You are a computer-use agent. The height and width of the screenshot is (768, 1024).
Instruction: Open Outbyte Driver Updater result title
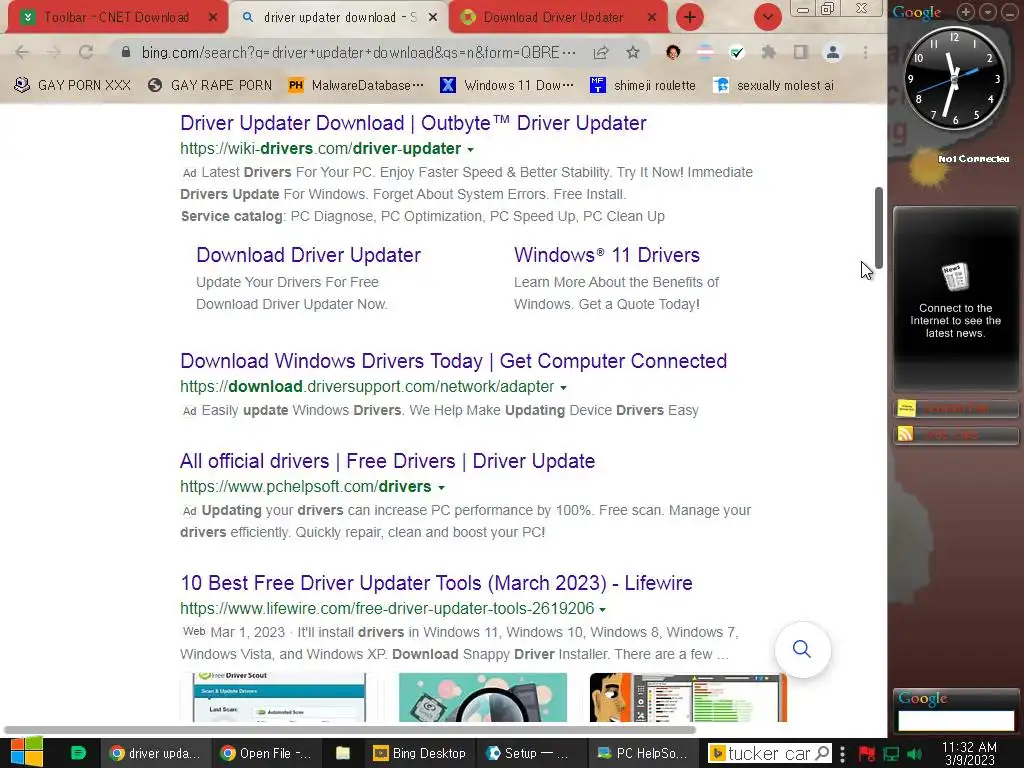point(413,123)
